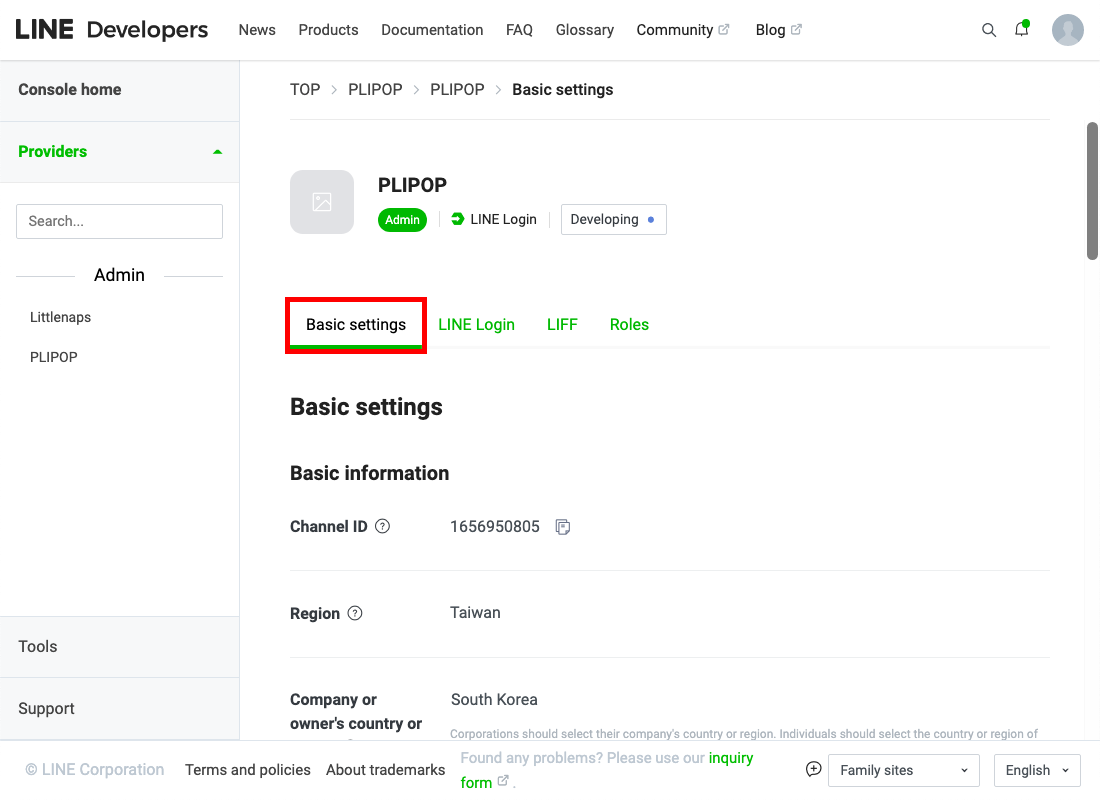Click first PLIPOP breadcrumb link
Viewport: 1100px width, 800px height.
coord(375,90)
